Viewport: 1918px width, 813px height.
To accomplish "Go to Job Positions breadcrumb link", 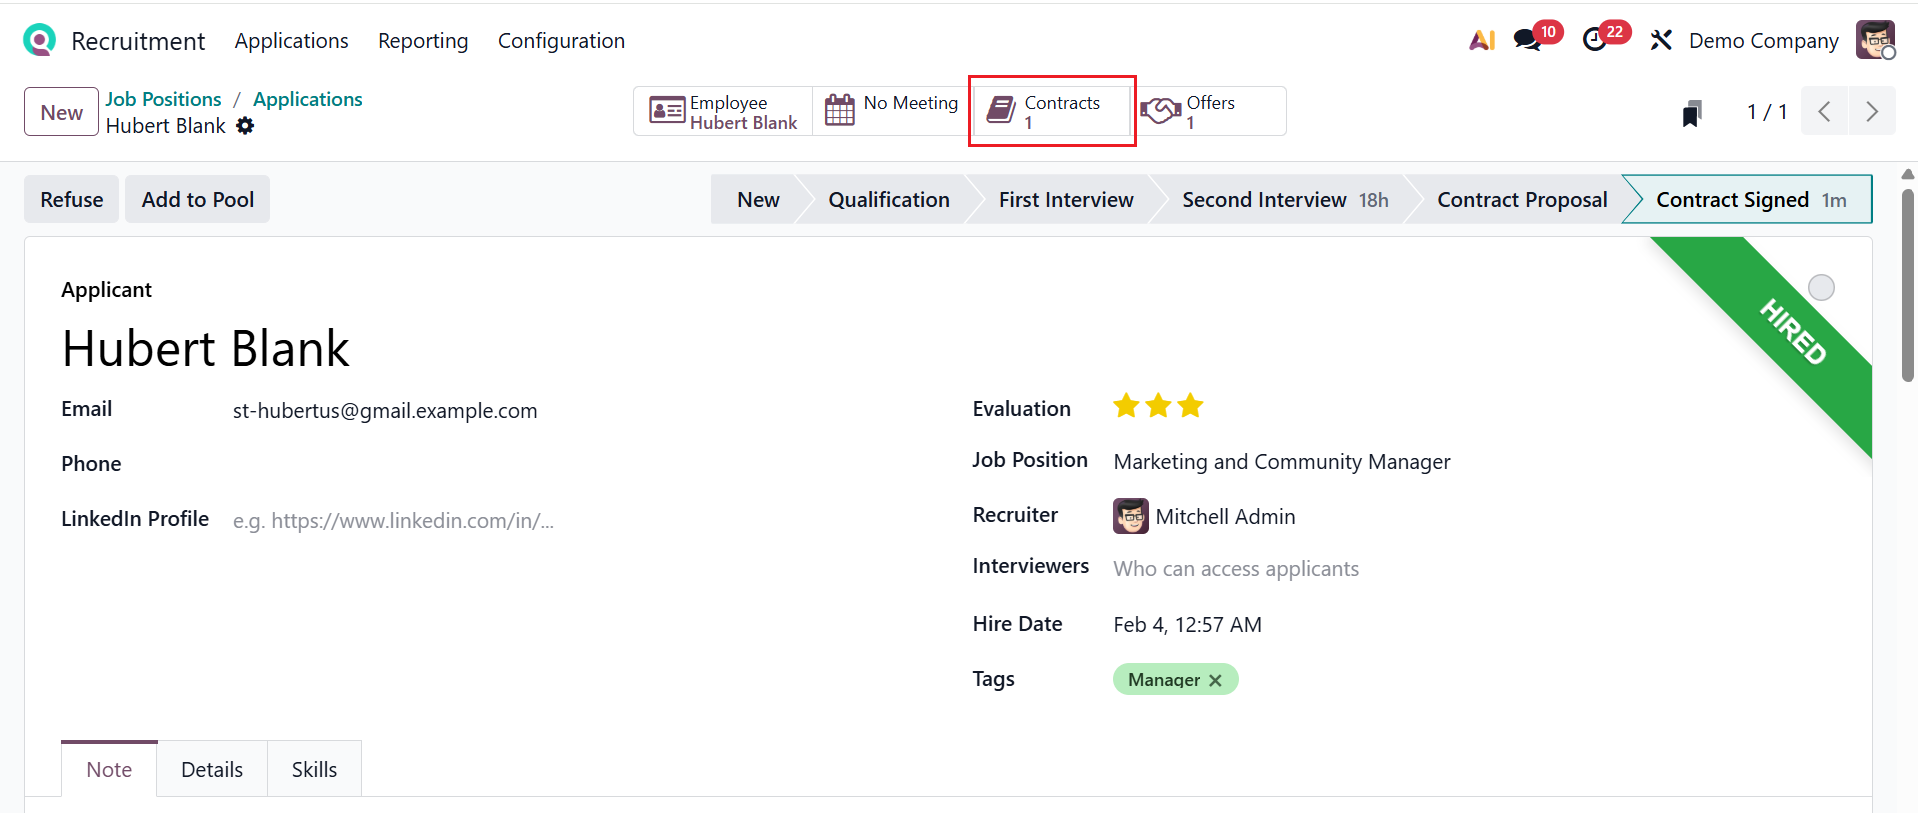I will (x=164, y=99).
